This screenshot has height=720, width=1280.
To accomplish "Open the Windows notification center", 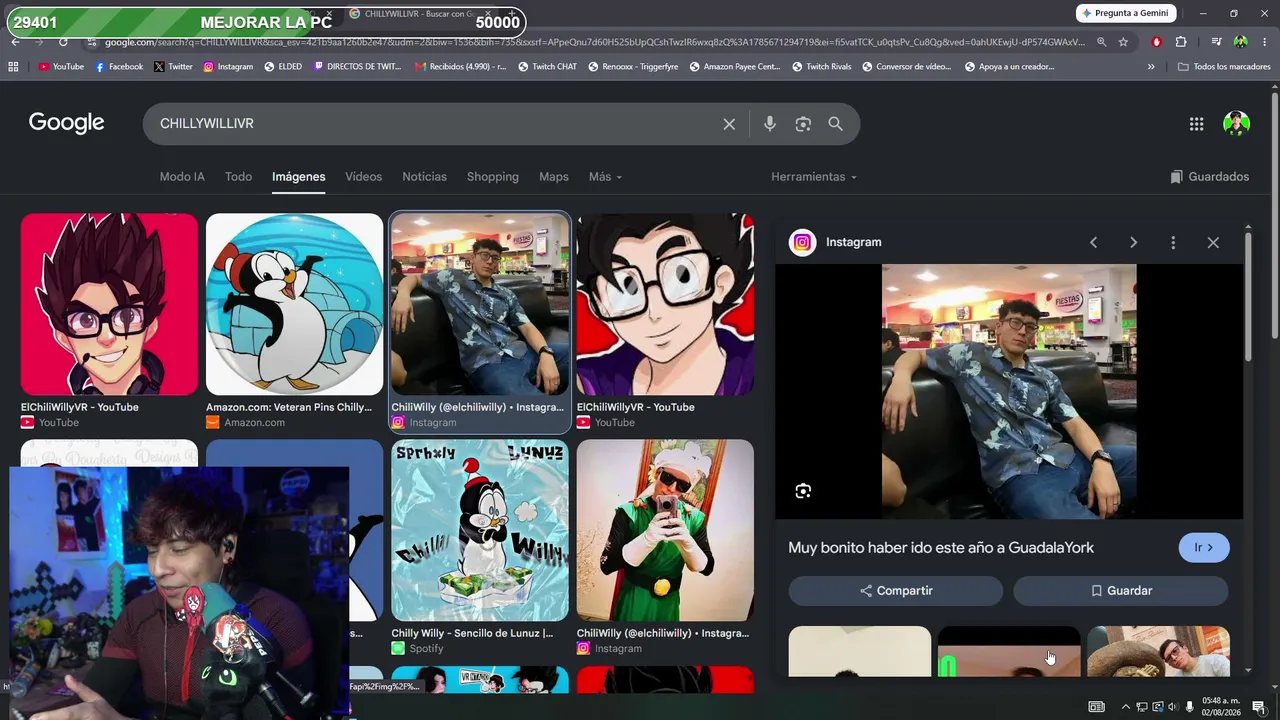I will click(1259, 707).
